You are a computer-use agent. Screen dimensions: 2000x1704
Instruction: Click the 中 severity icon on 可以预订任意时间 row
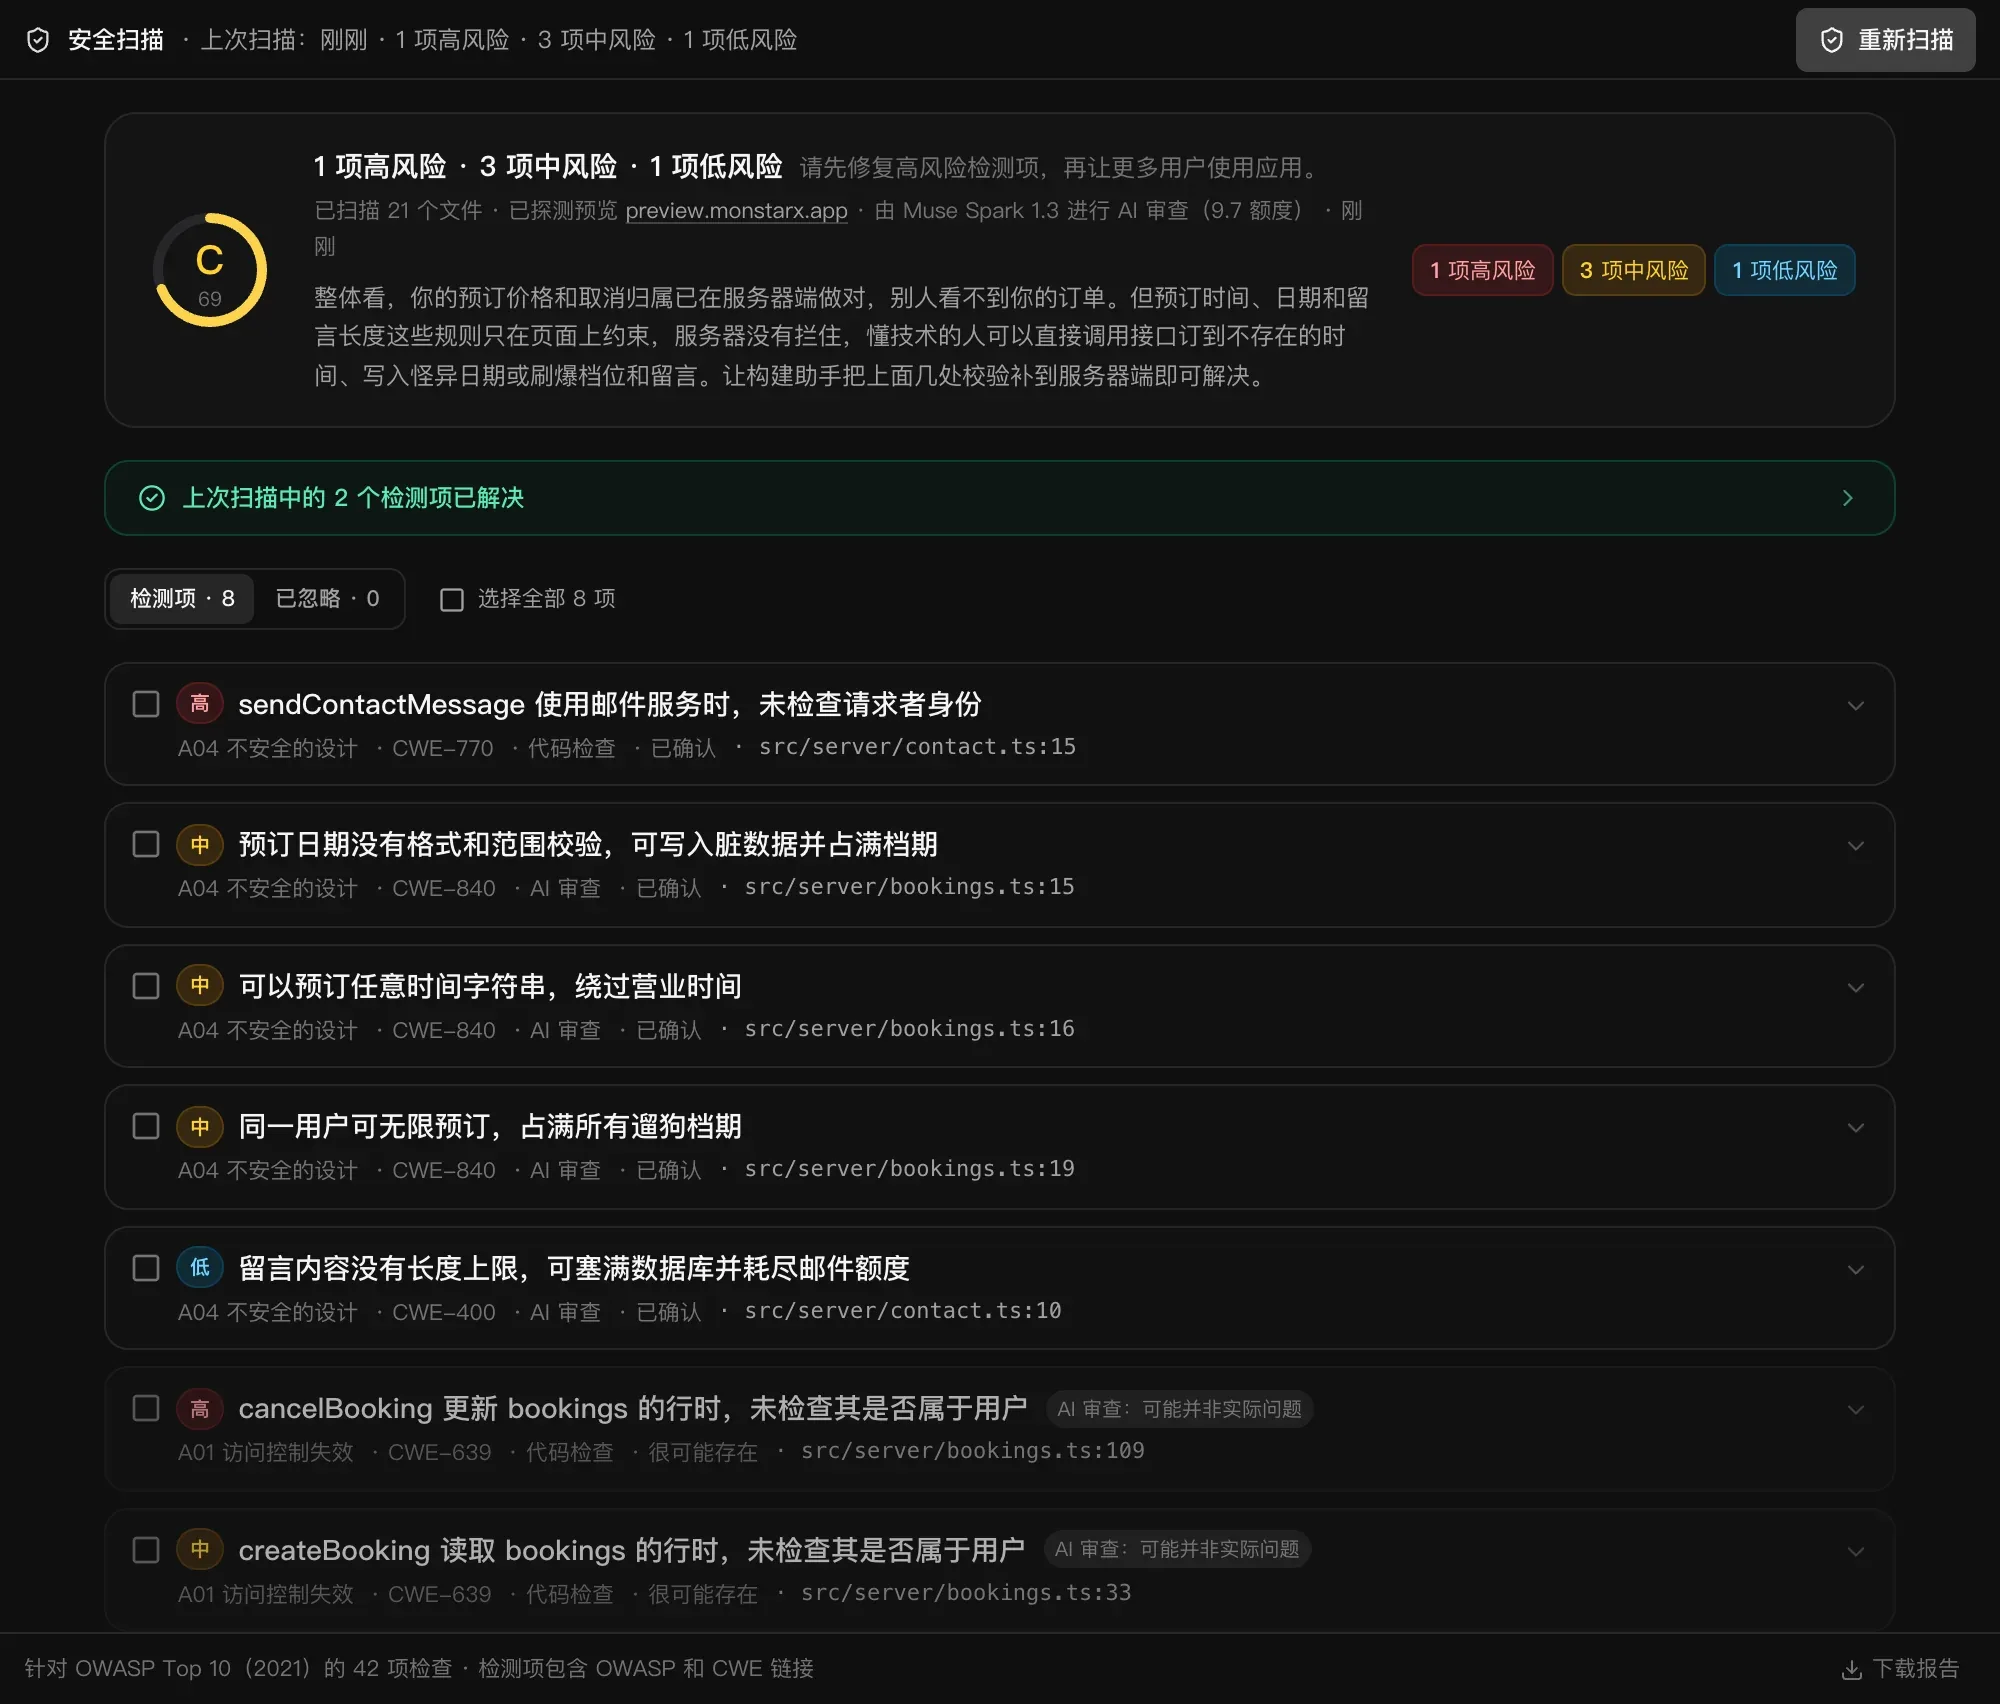200,986
